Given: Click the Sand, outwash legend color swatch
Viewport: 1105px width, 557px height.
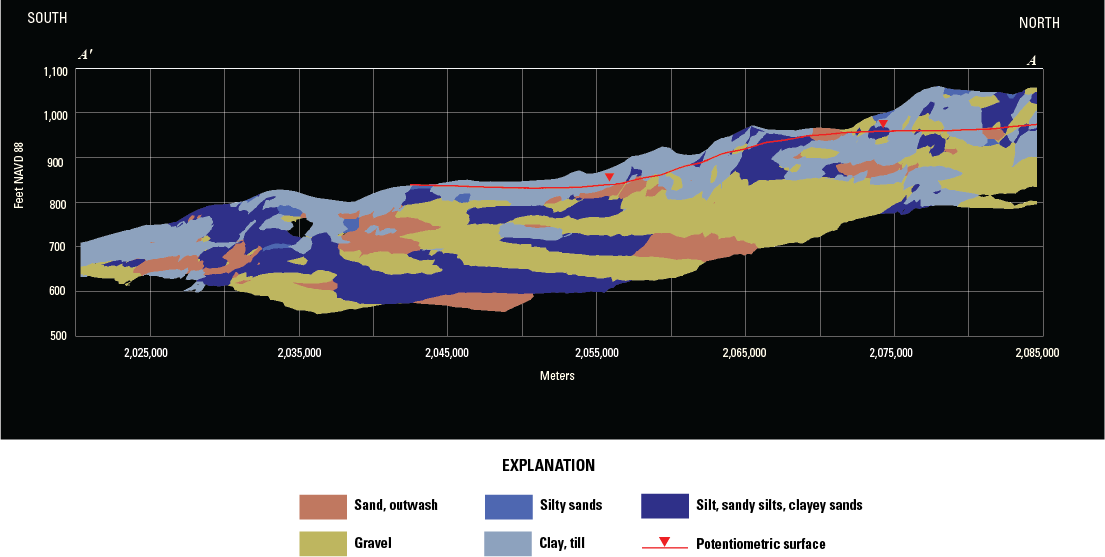Looking at the screenshot, I should tap(321, 506).
